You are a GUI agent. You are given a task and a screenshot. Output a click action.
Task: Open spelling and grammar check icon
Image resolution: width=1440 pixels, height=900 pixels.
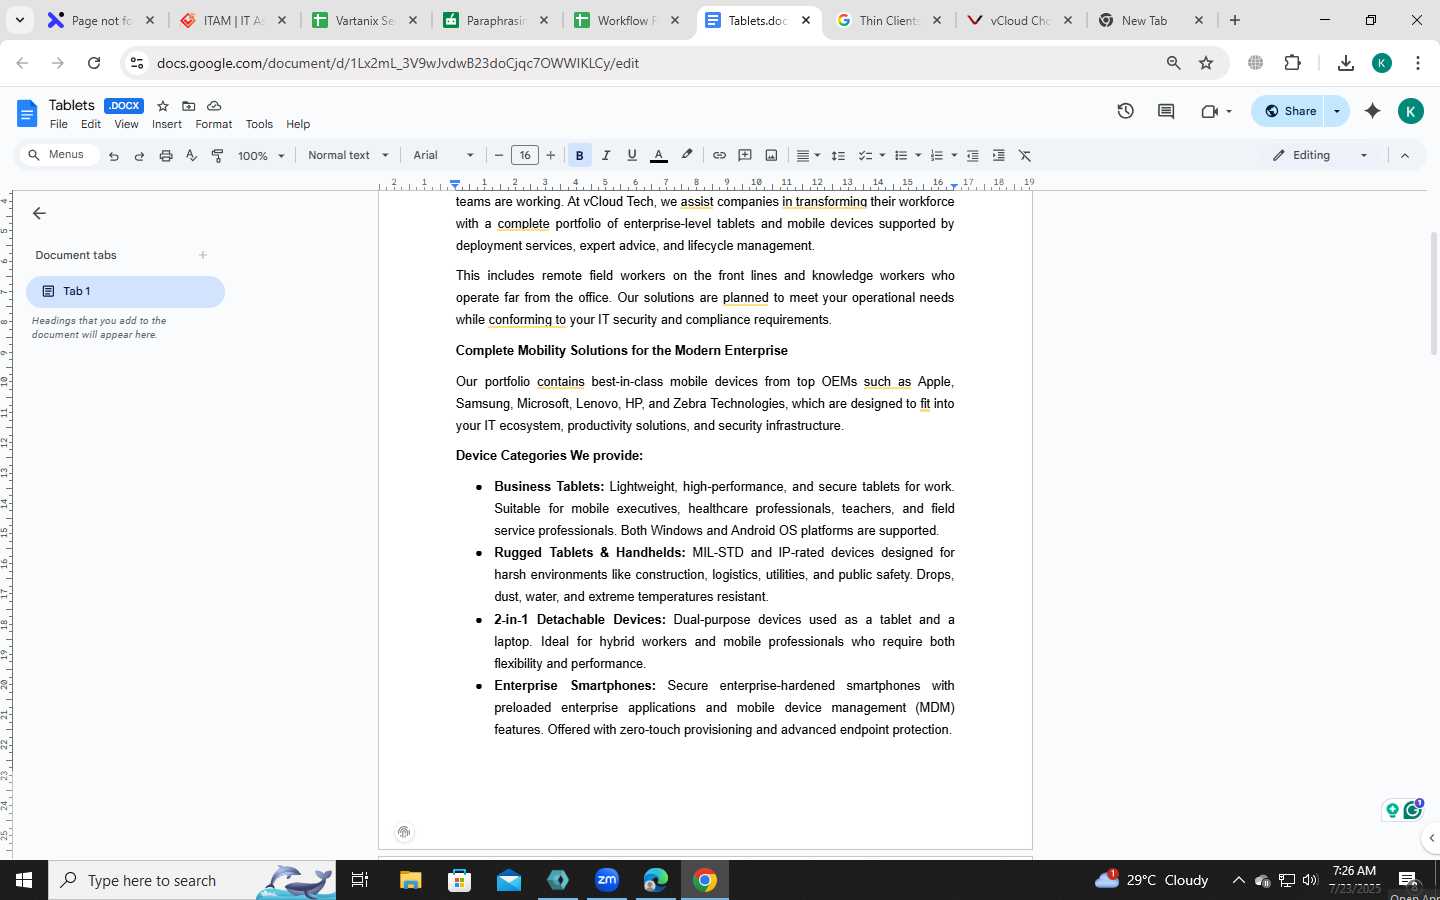(191, 156)
